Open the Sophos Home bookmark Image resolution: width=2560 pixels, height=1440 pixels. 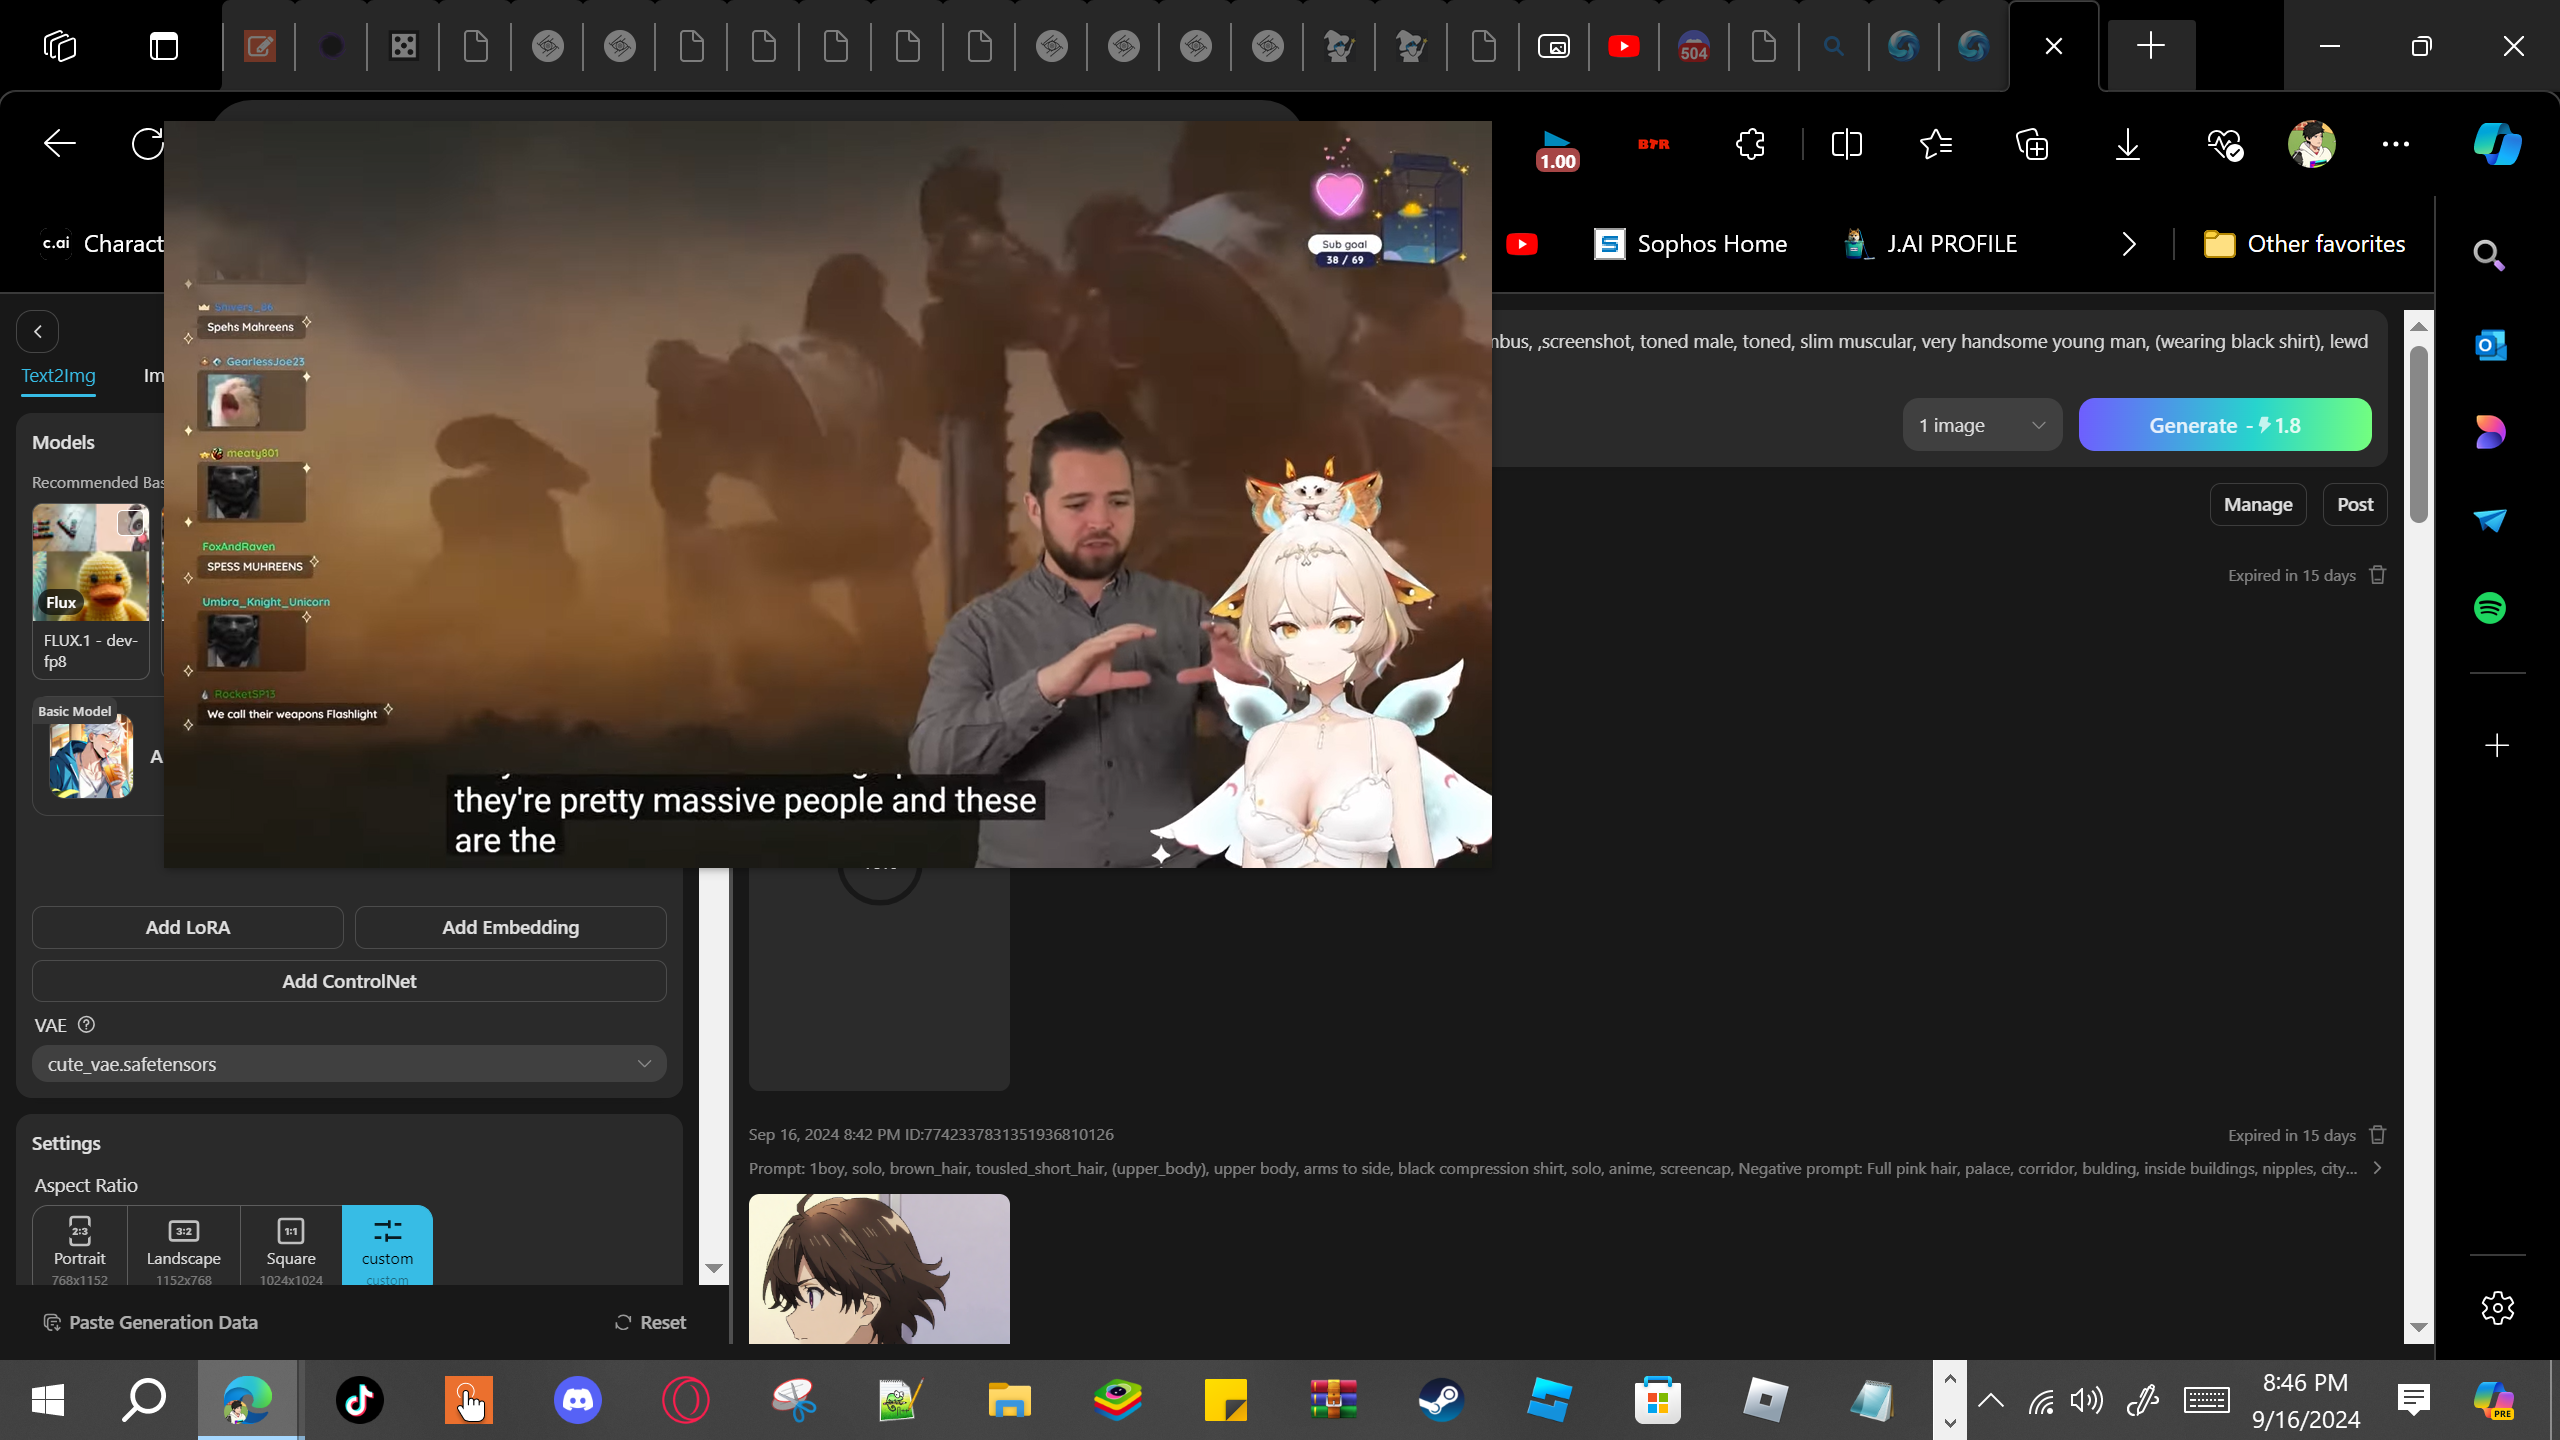(1691, 244)
